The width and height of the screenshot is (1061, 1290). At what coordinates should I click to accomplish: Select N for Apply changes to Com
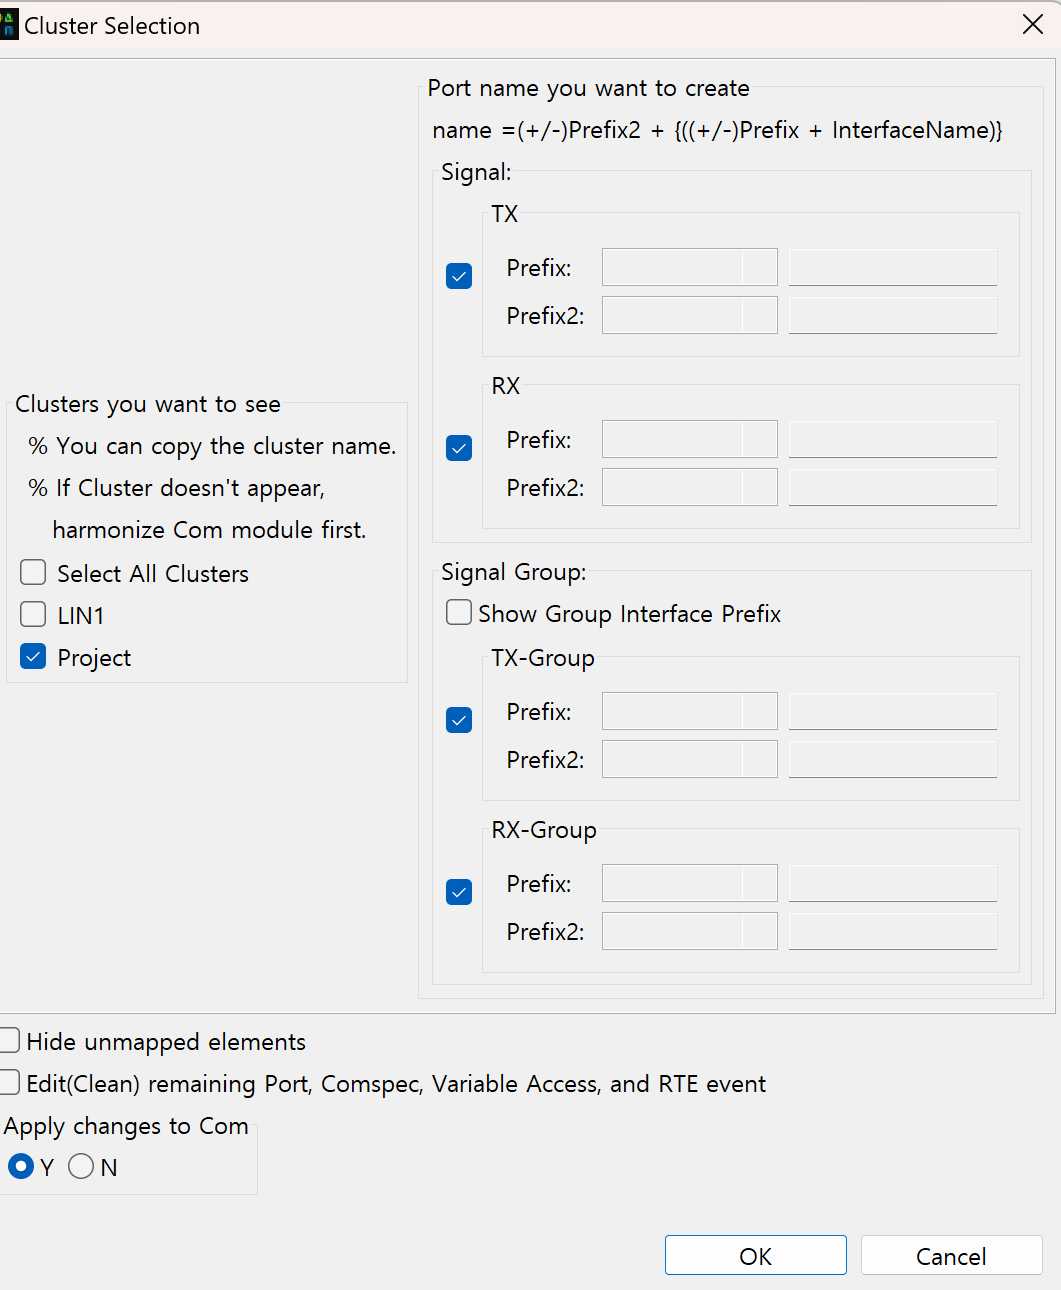pos(81,1166)
